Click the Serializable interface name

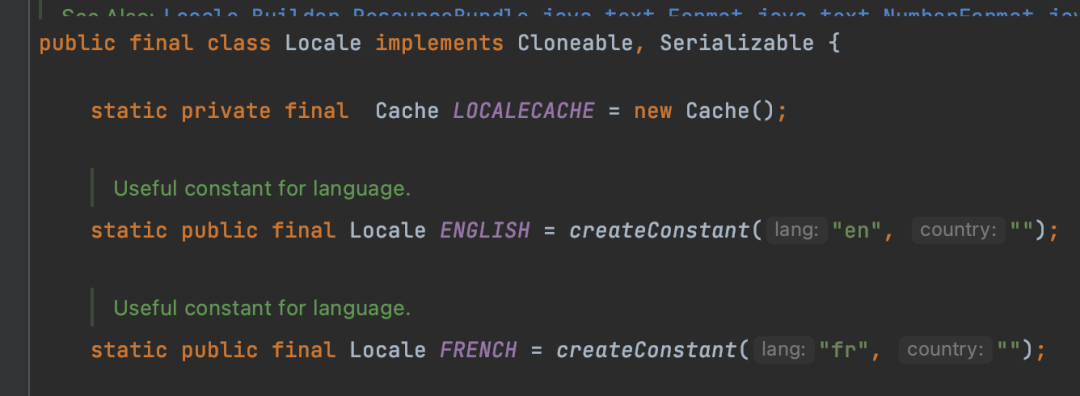coord(736,43)
